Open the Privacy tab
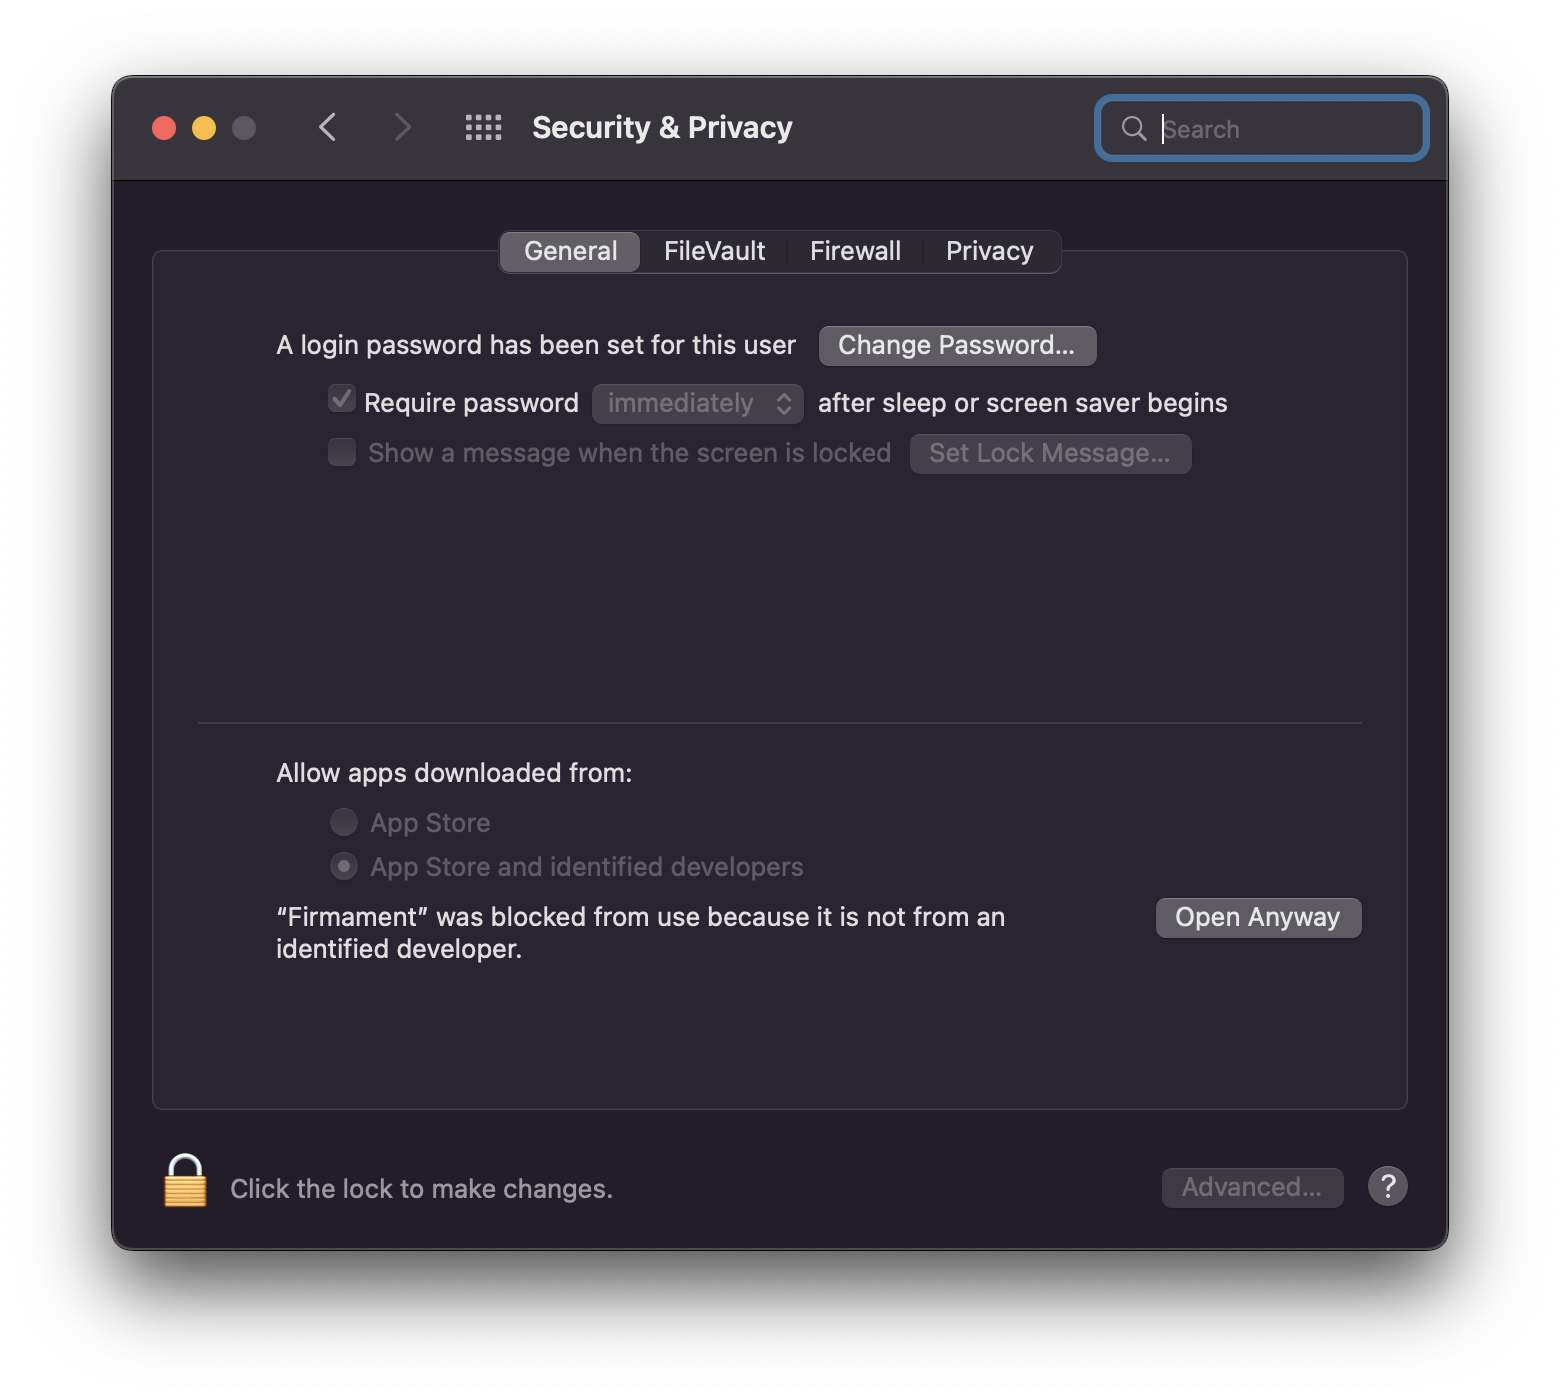This screenshot has height=1398, width=1560. tap(989, 251)
